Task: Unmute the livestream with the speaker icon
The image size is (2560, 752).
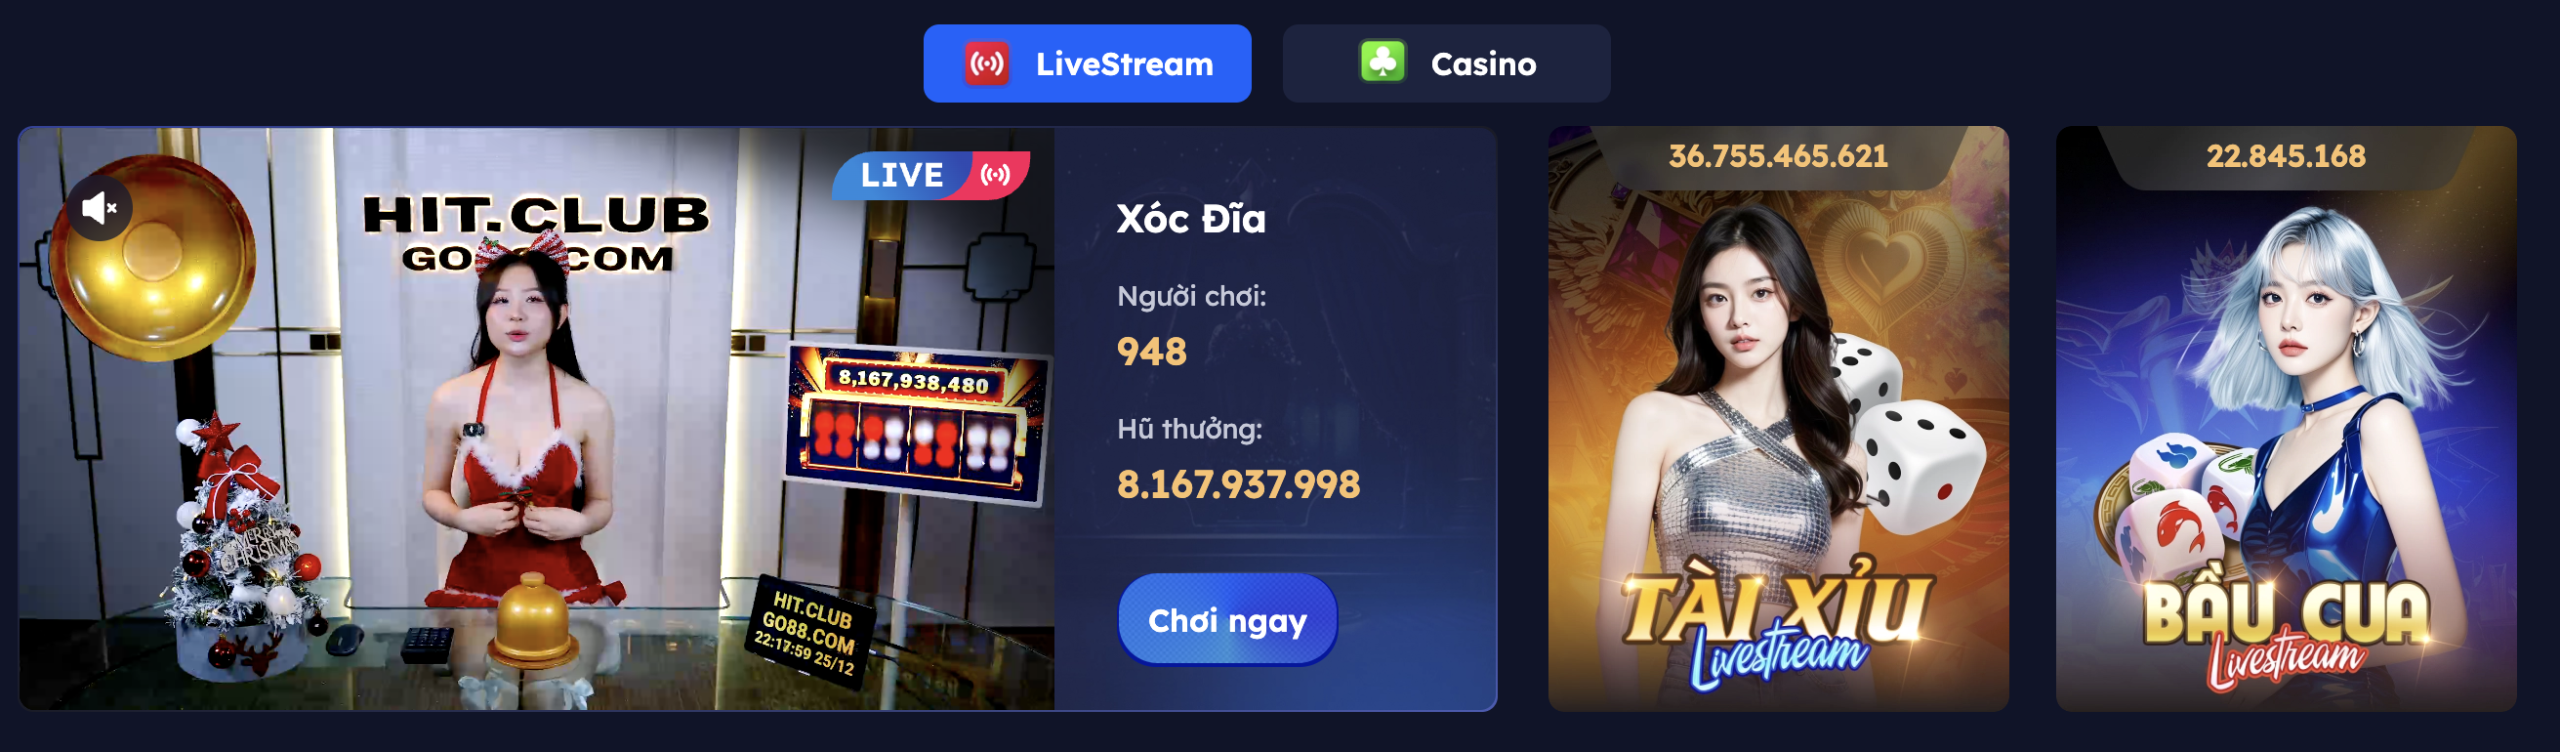Action: [x=99, y=208]
